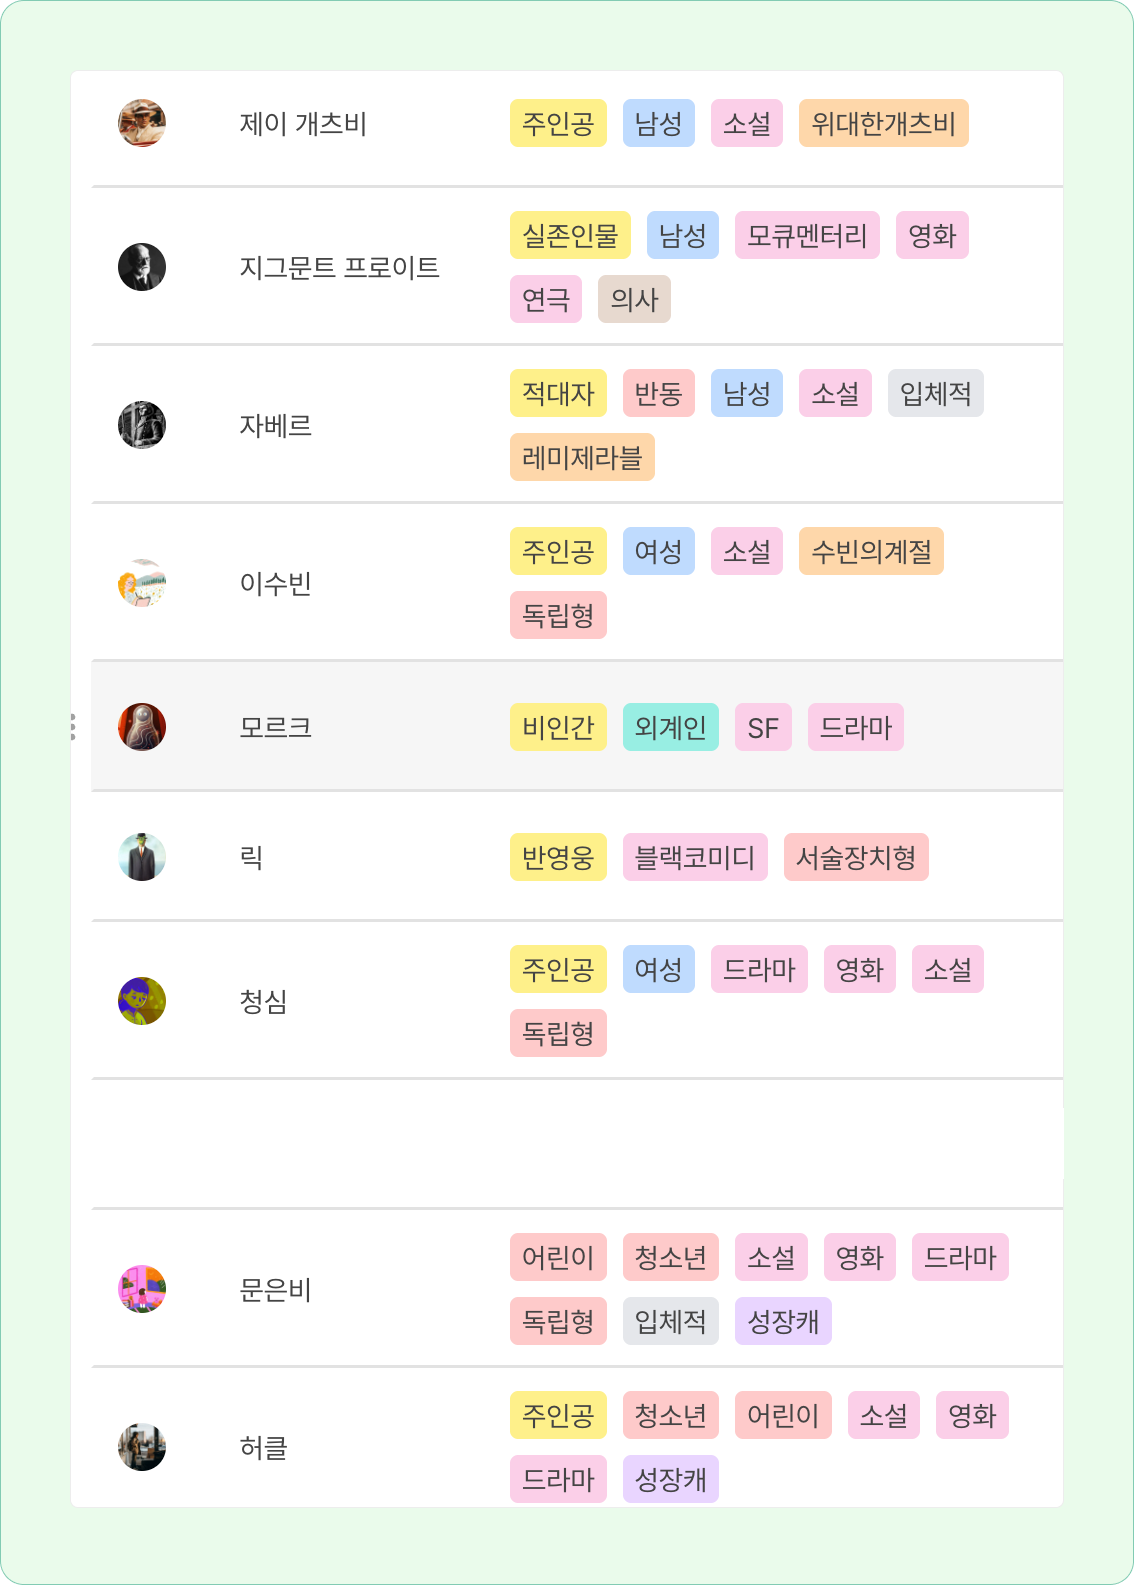Screen dimensions: 1134x1585
Task: Click the 성장캐 purple tag on 문은비
Action: click(783, 1321)
